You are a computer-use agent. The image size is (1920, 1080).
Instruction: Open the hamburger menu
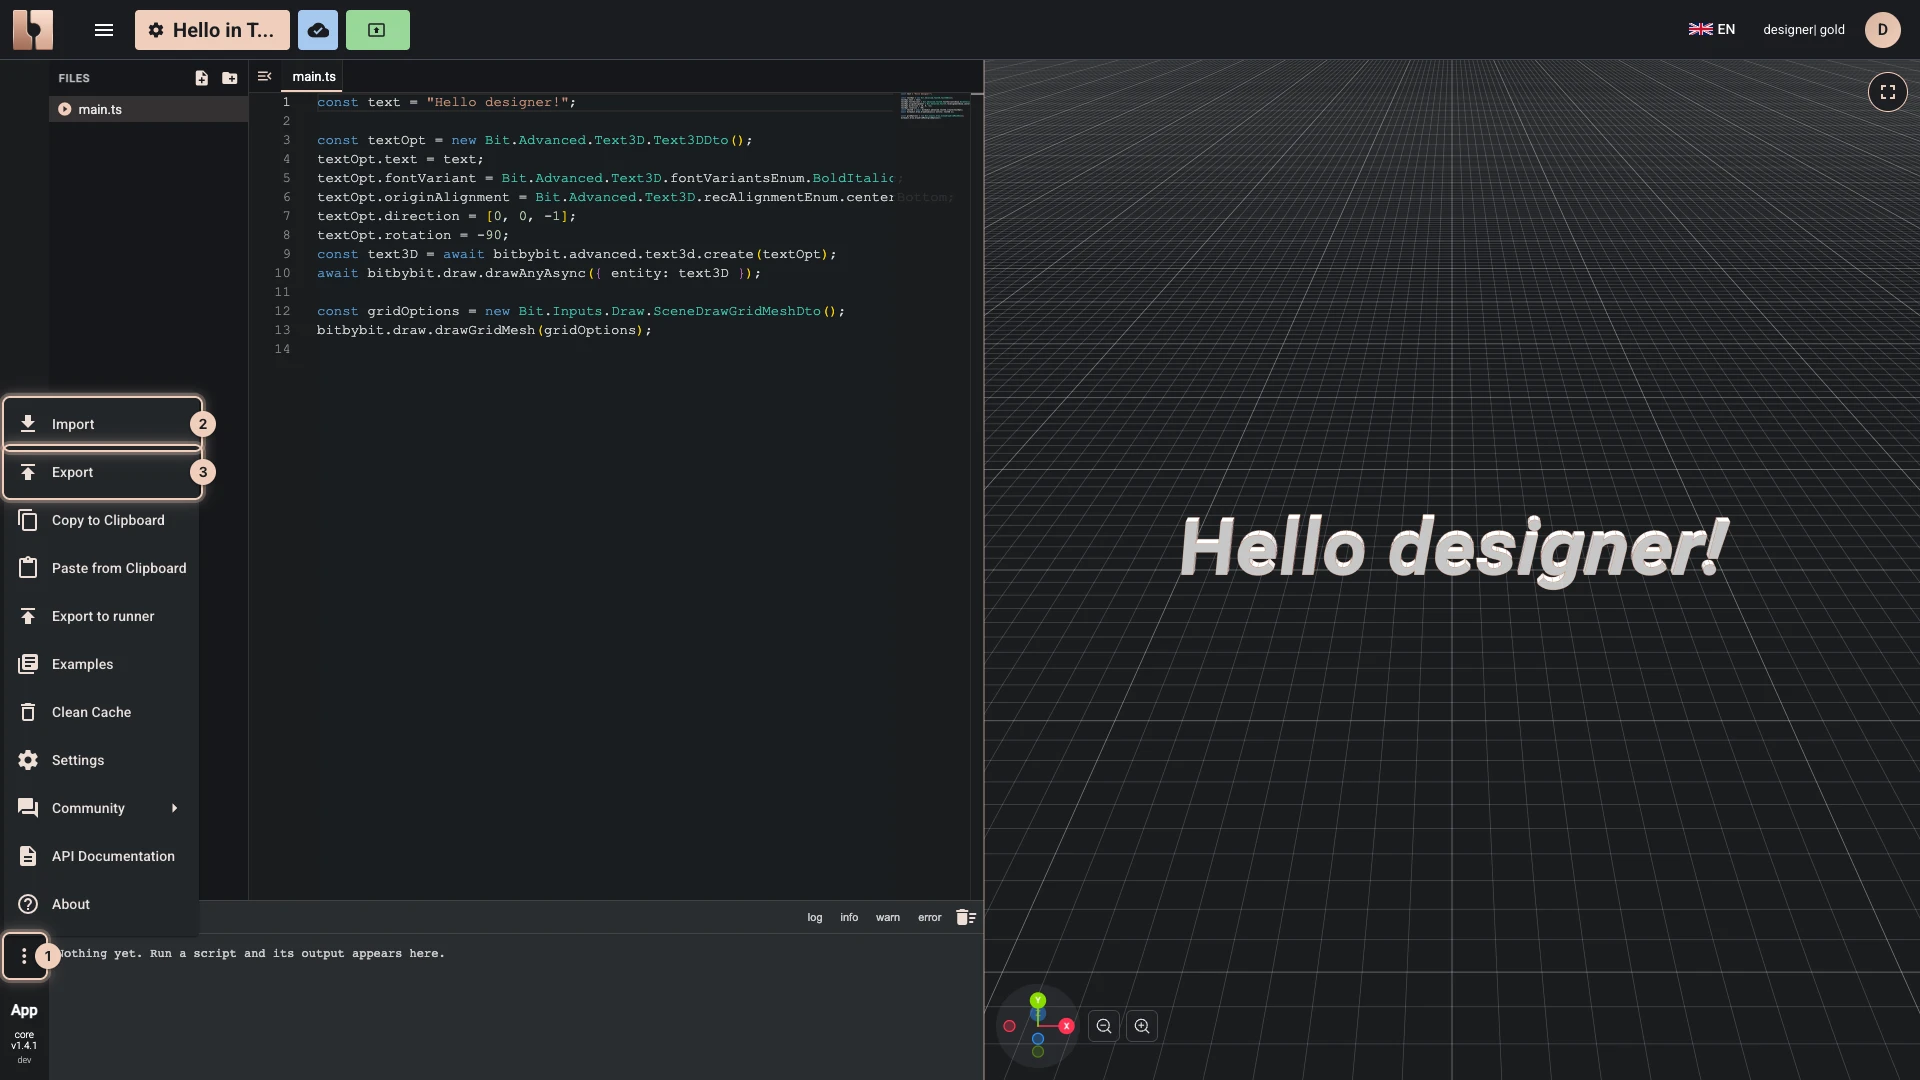104,30
